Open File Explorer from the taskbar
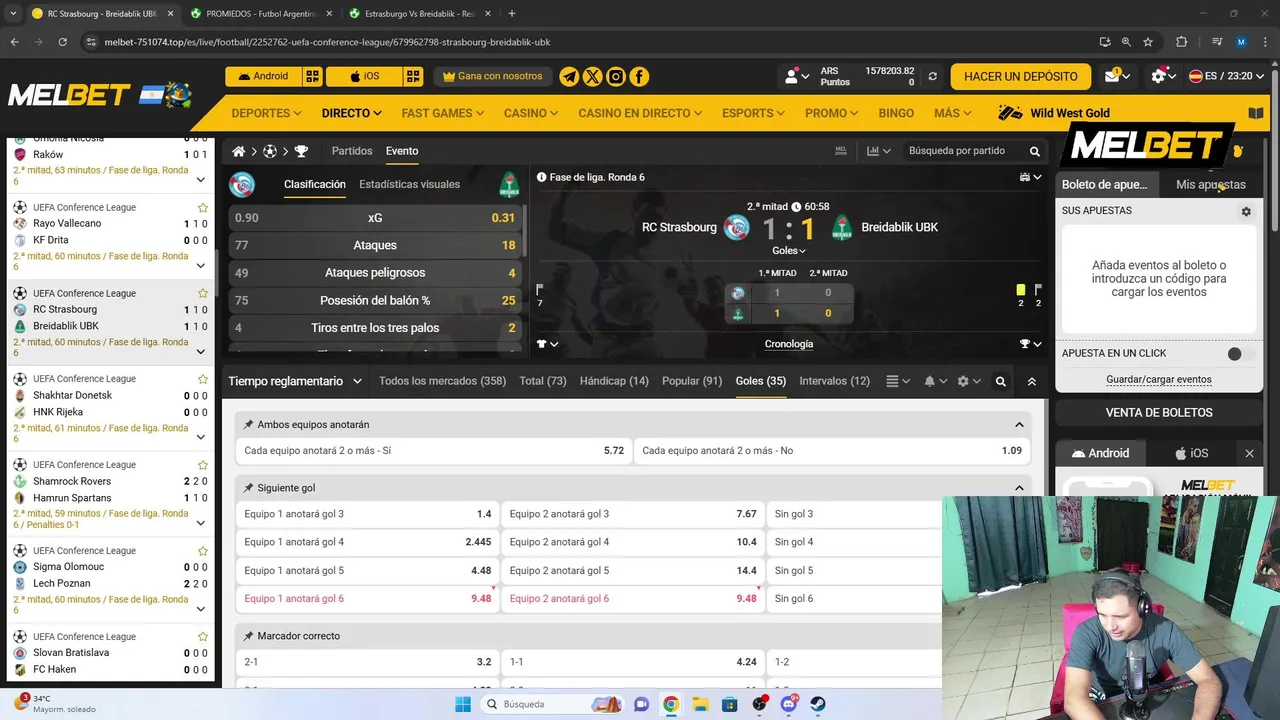Viewport: 1280px width, 720px height. (x=700, y=704)
